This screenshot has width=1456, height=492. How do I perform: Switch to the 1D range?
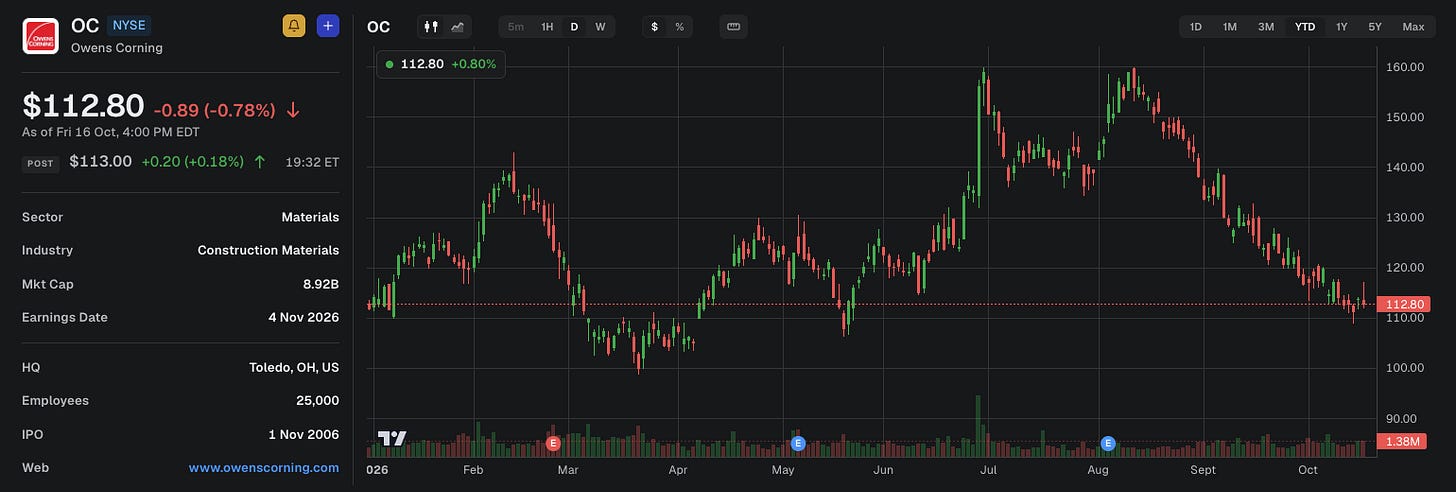click(x=1196, y=27)
